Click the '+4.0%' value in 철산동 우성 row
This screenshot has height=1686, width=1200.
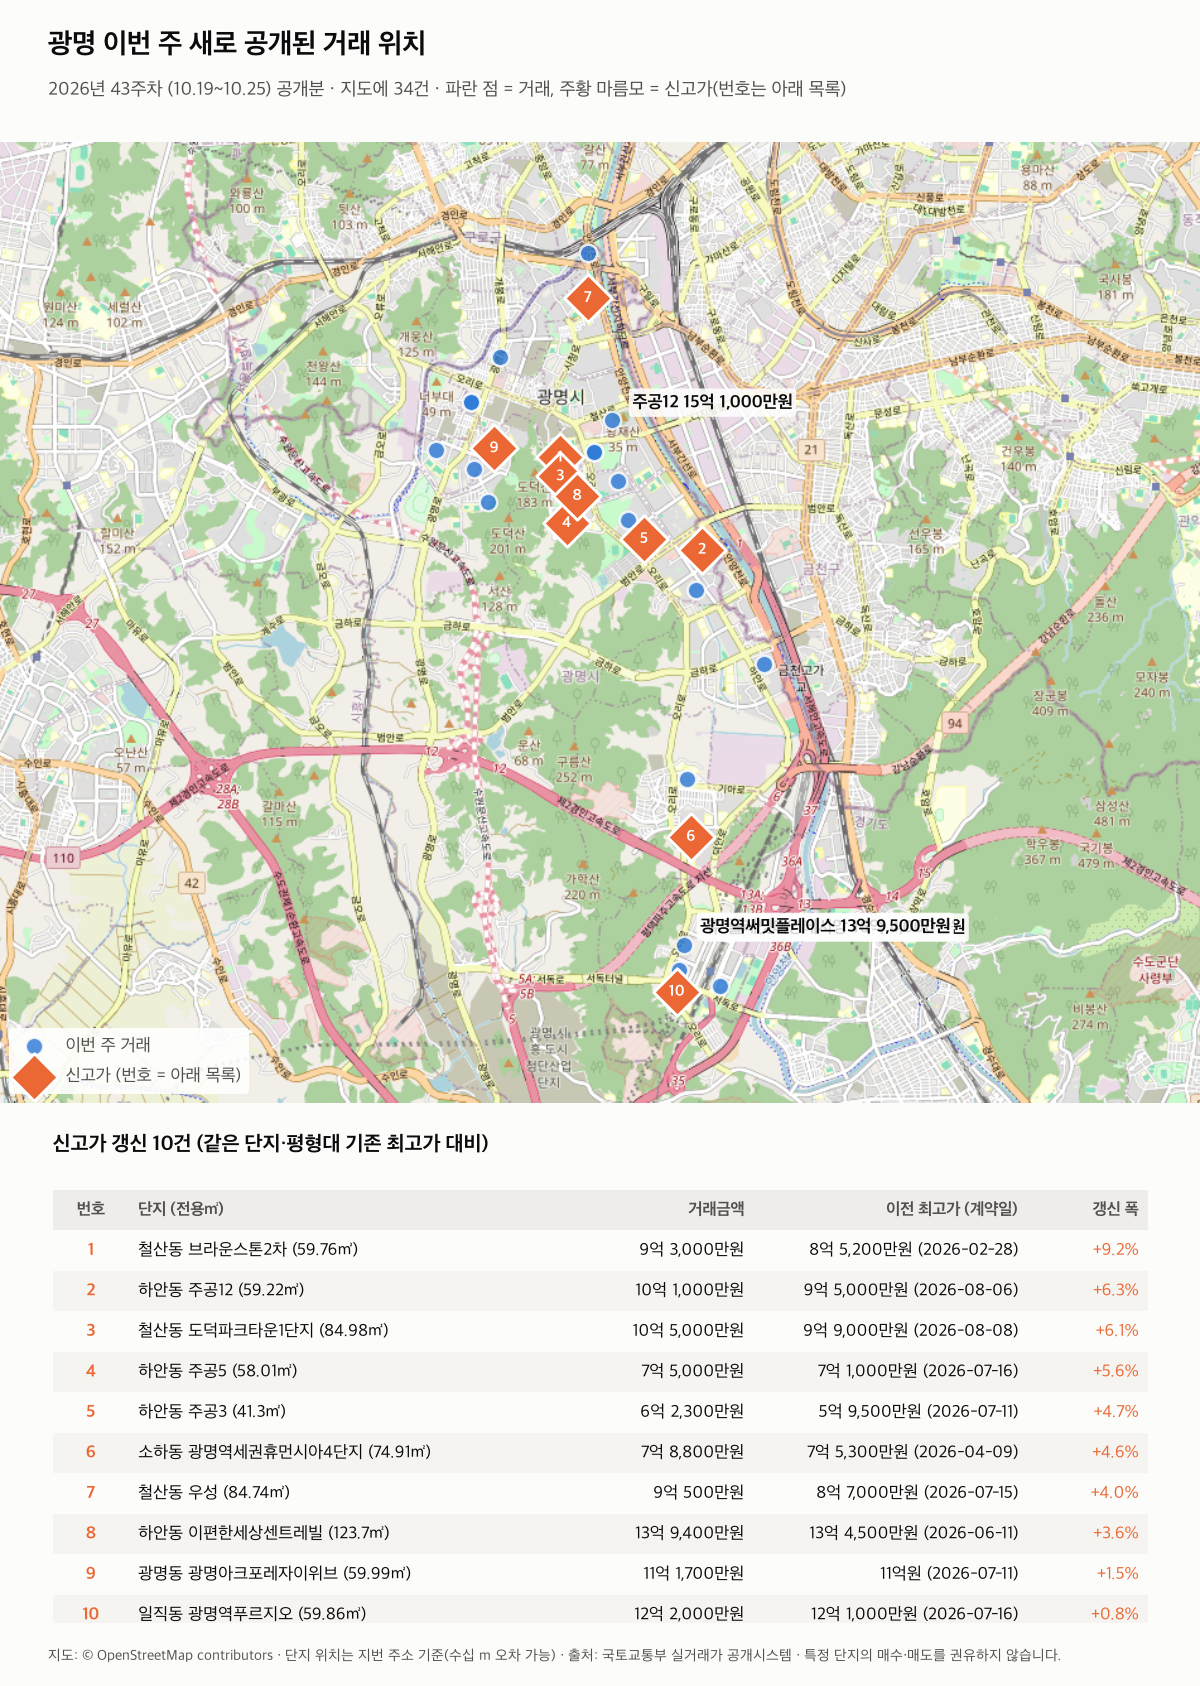click(x=1114, y=1492)
